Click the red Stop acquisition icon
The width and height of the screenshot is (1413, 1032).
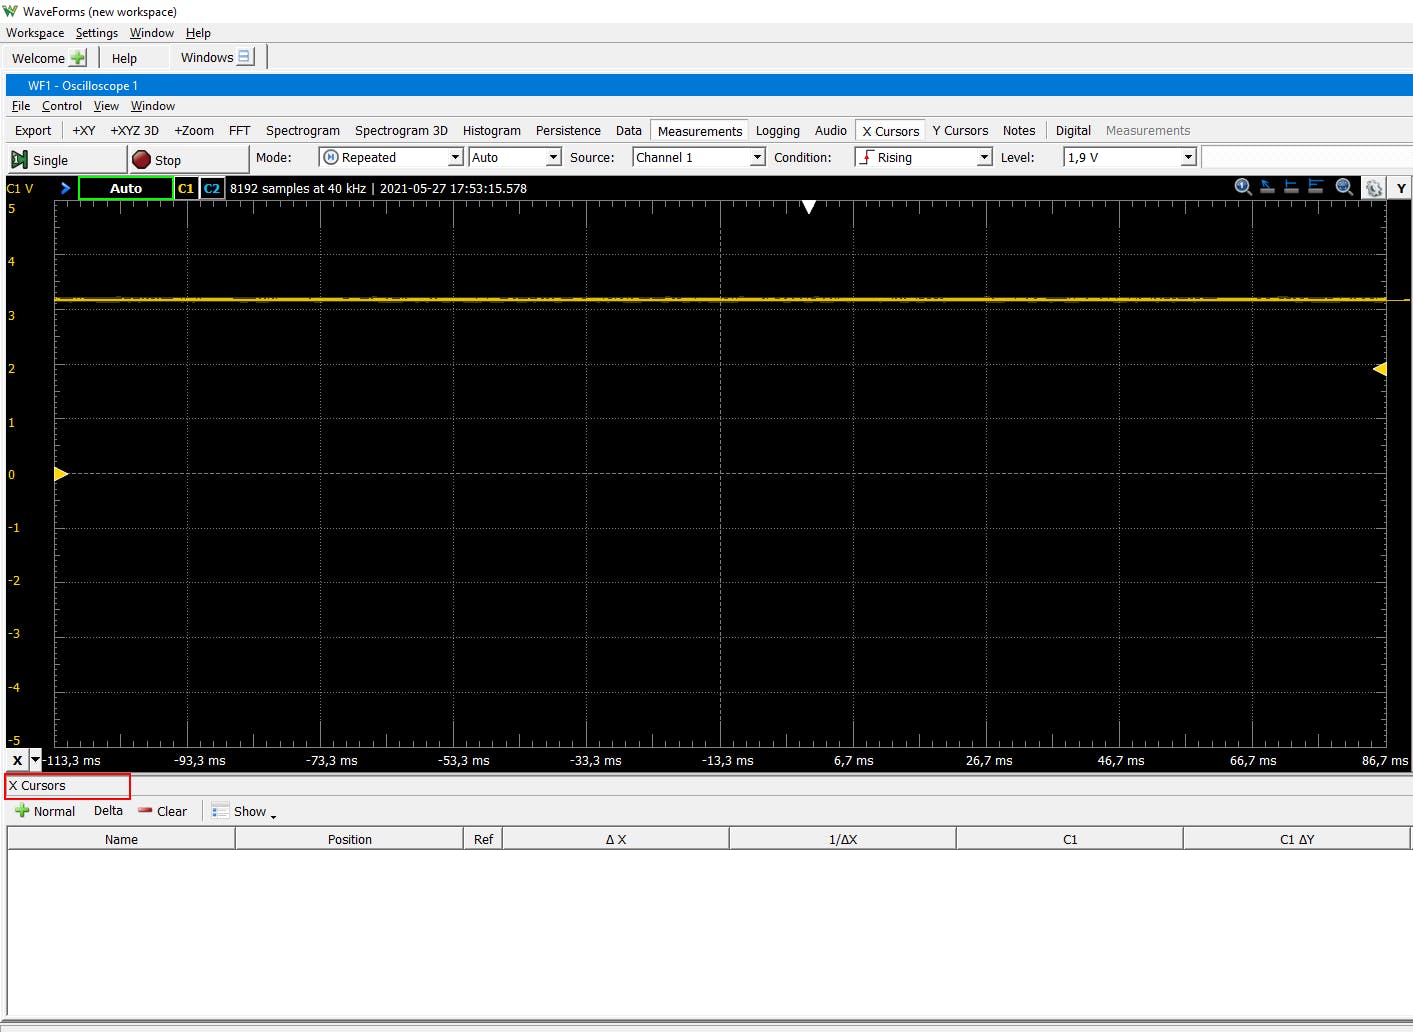click(x=141, y=160)
